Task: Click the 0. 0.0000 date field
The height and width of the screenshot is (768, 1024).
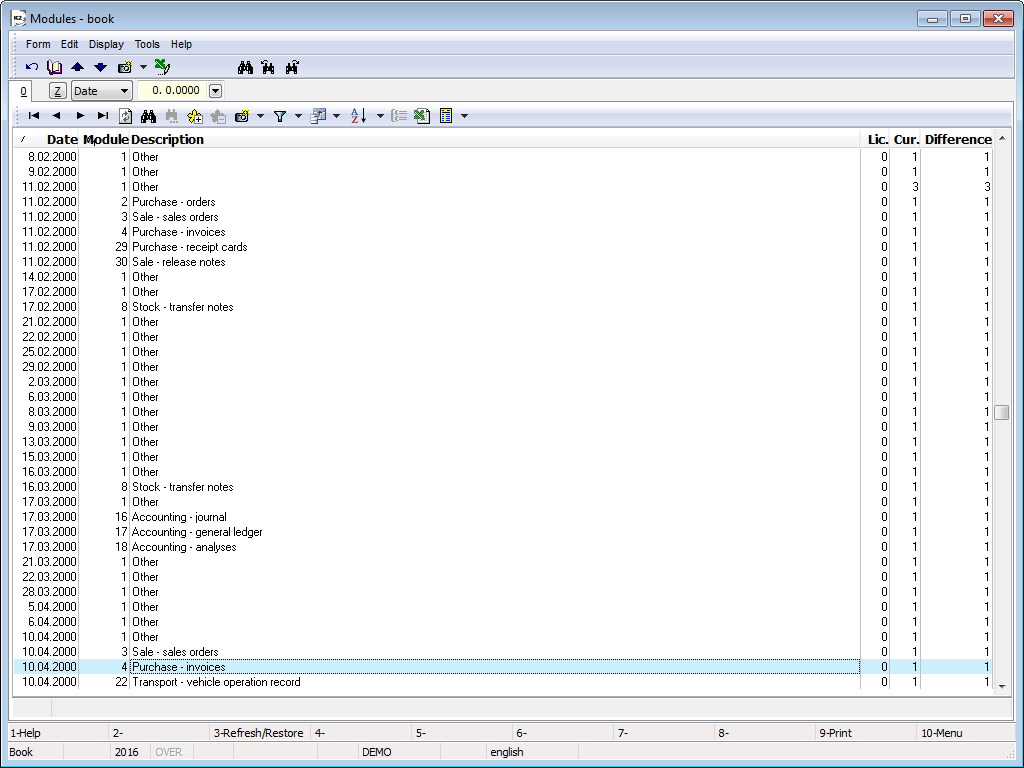Action: pyautogui.click(x=172, y=90)
